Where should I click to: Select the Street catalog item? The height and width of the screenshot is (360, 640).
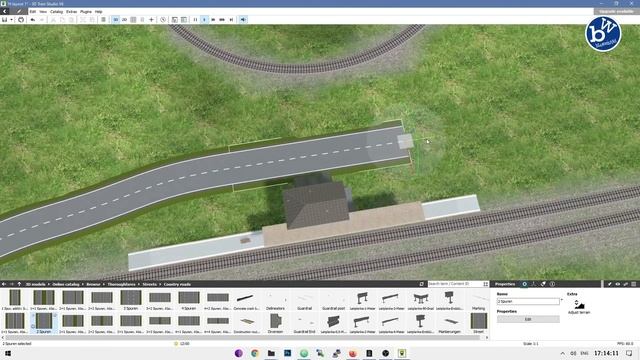(478, 324)
